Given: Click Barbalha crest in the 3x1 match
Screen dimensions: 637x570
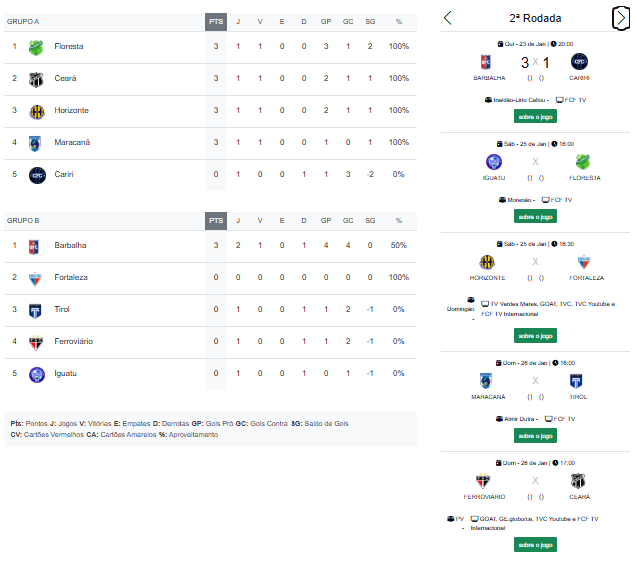Looking at the screenshot, I should pyautogui.click(x=485, y=62).
